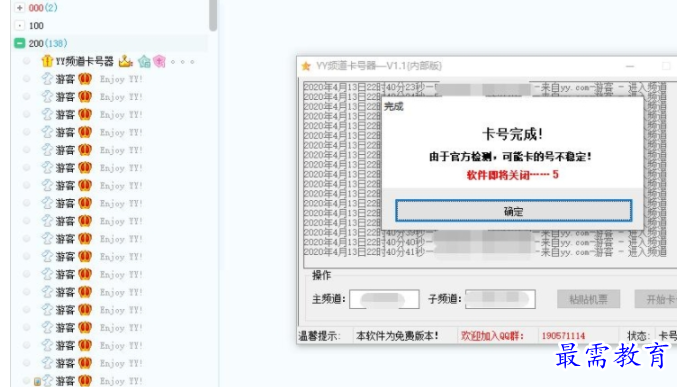Click the gold crown badge after YY频道卡号器
The height and width of the screenshot is (387, 677).
point(125,61)
